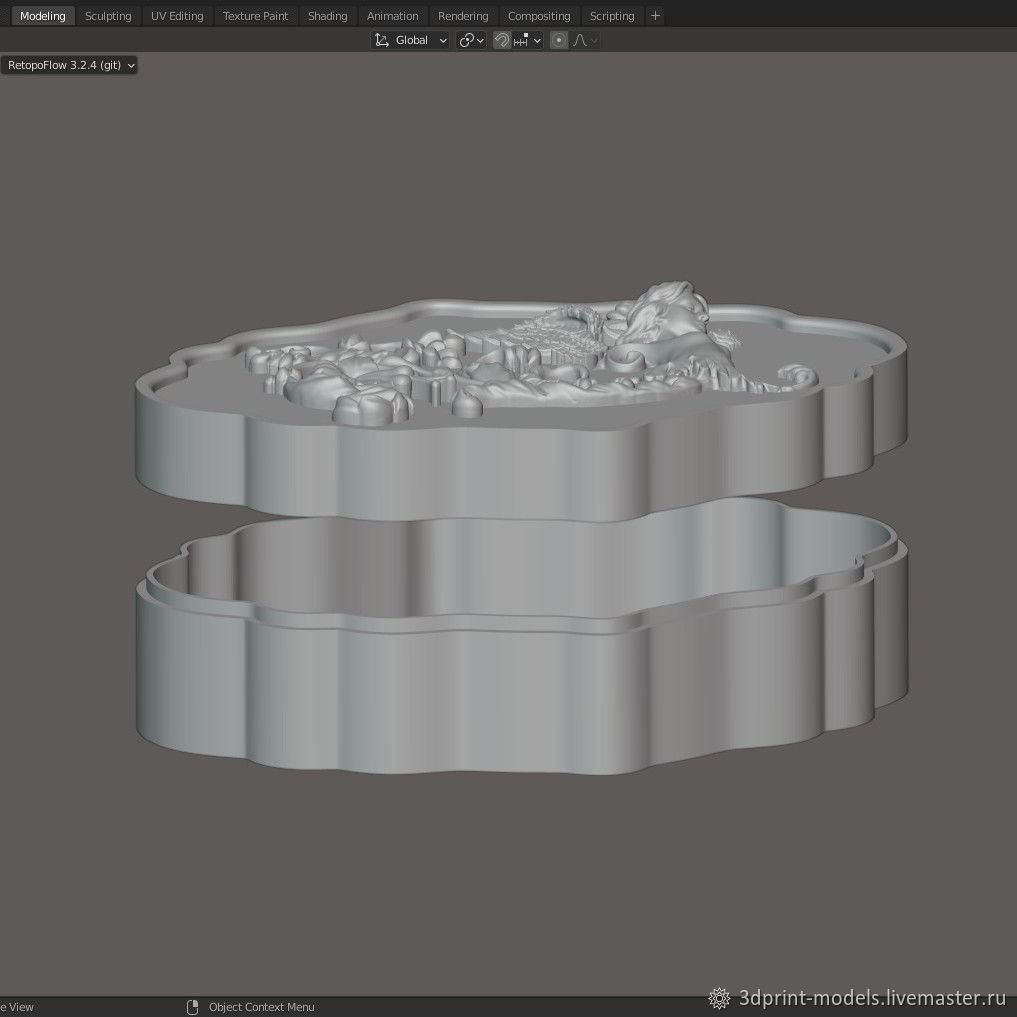Open the Sculpting workspace tab
This screenshot has height=1017, width=1017.
[108, 16]
